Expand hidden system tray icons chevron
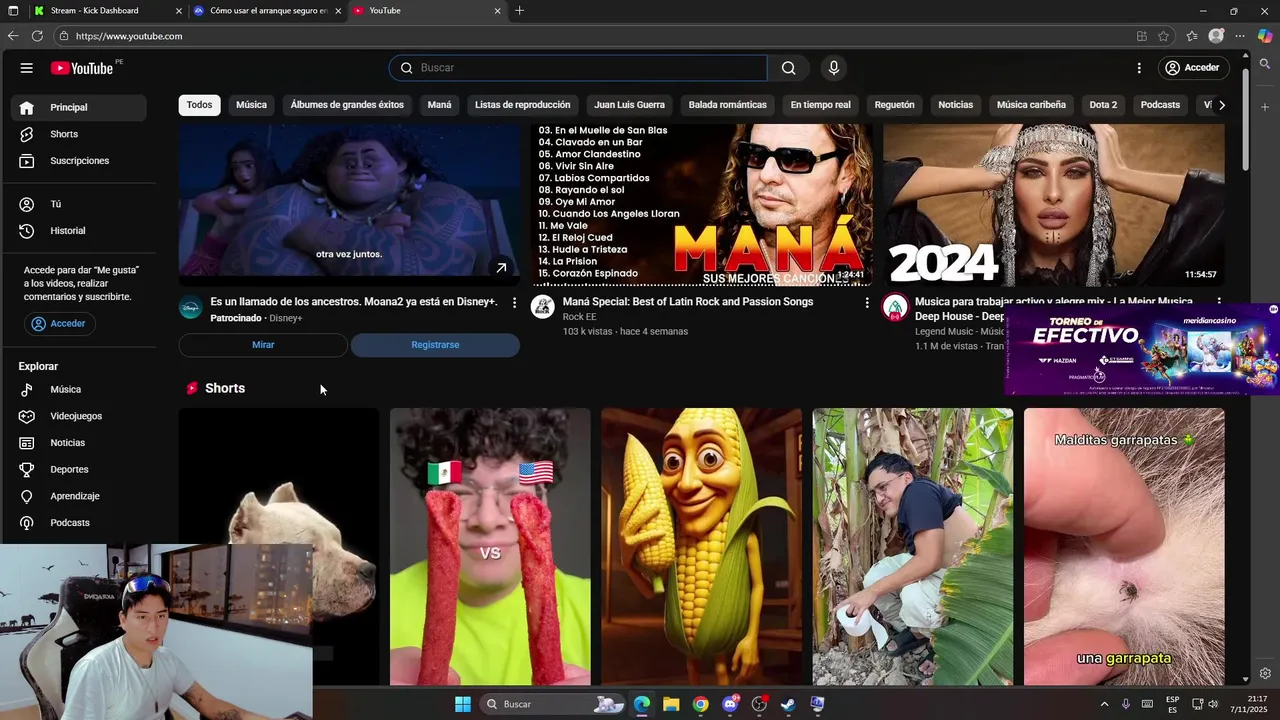 (1104, 704)
